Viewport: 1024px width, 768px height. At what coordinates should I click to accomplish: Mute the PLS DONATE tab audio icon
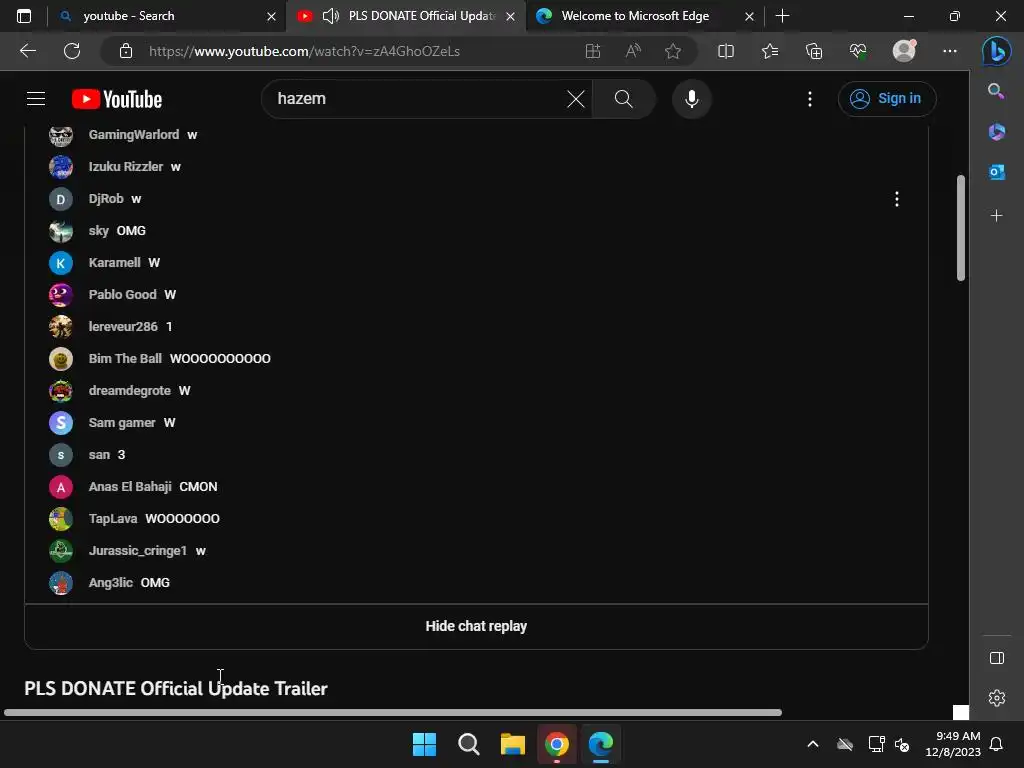330,16
